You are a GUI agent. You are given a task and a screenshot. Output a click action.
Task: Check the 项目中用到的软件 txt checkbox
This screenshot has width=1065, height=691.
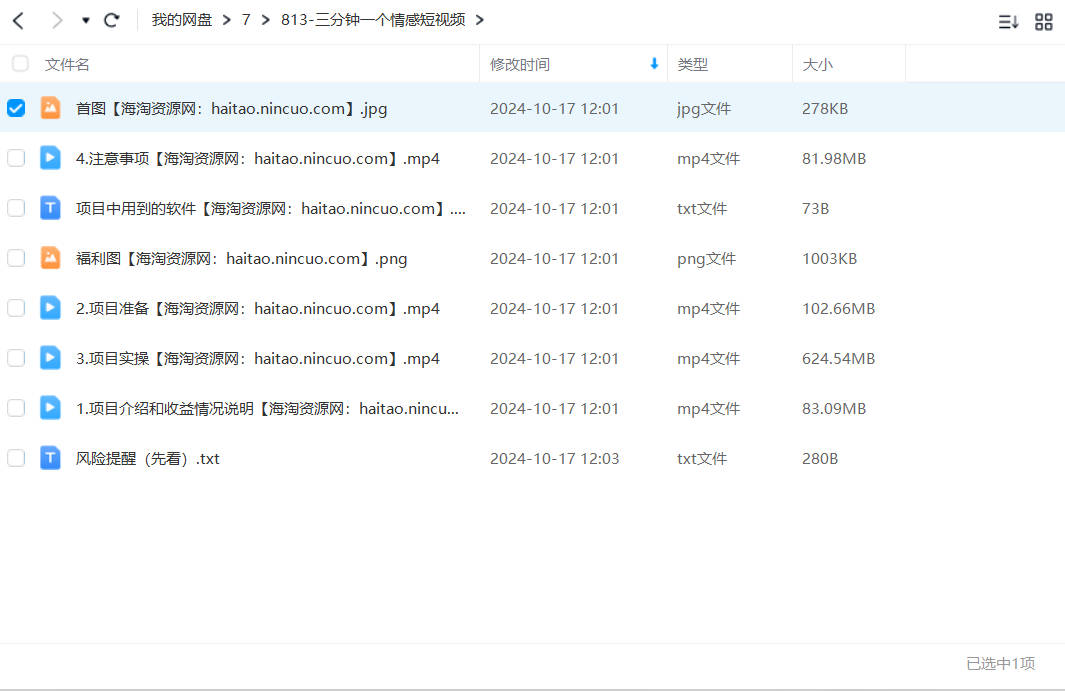pyautogui.click(x=16, y=208)
